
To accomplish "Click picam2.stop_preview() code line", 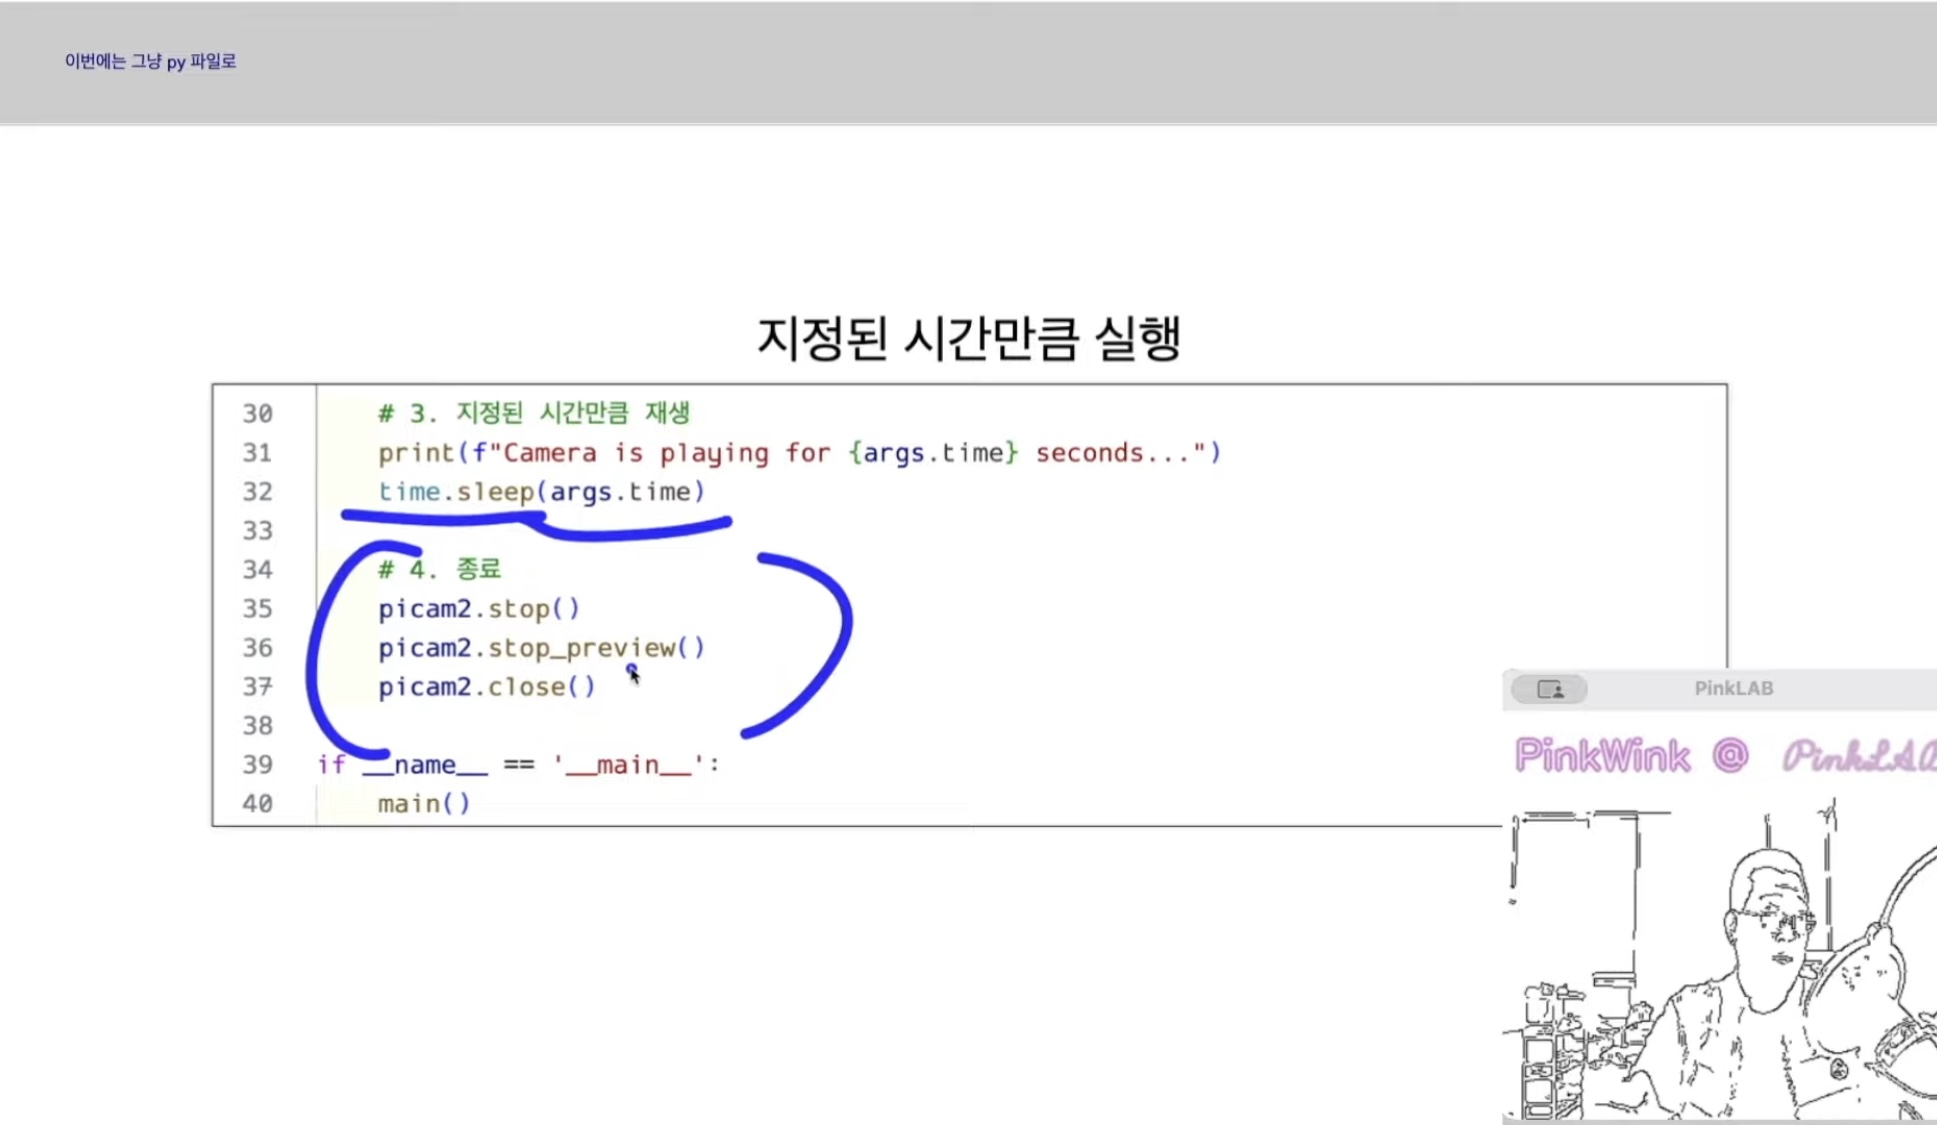I will point(541,647).
